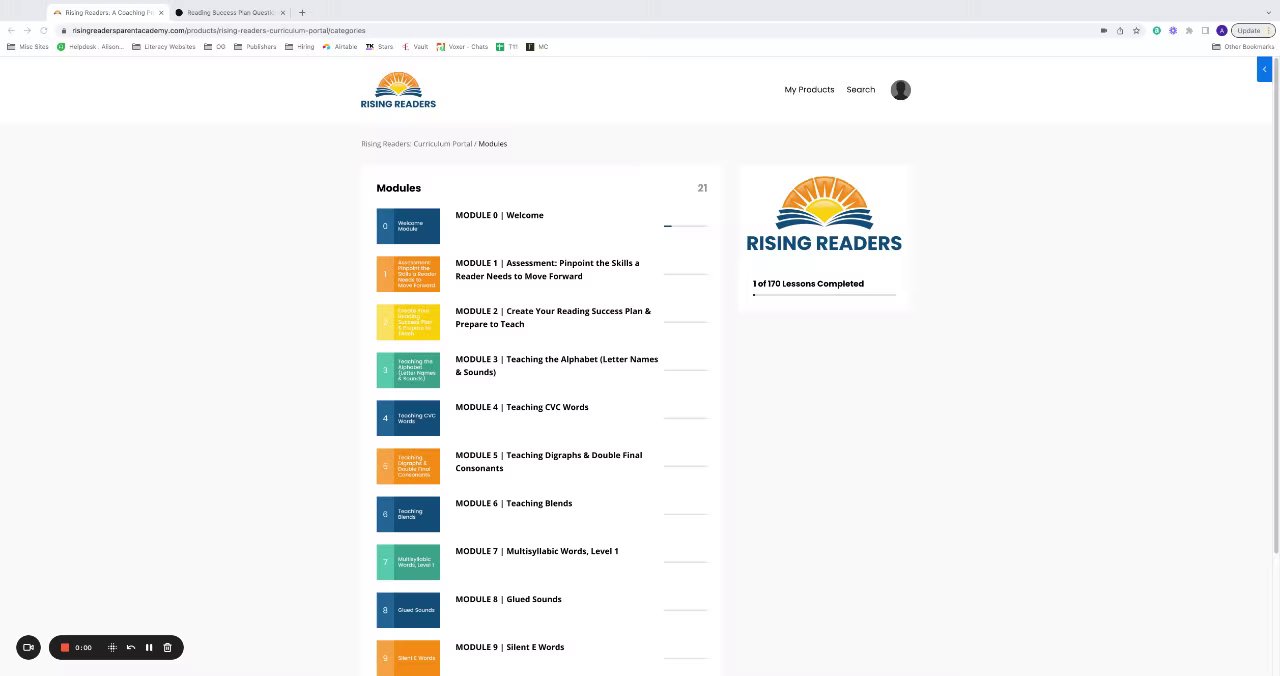Click the 1 of 170 Lessons Completed progress bar

click(824, 295)
